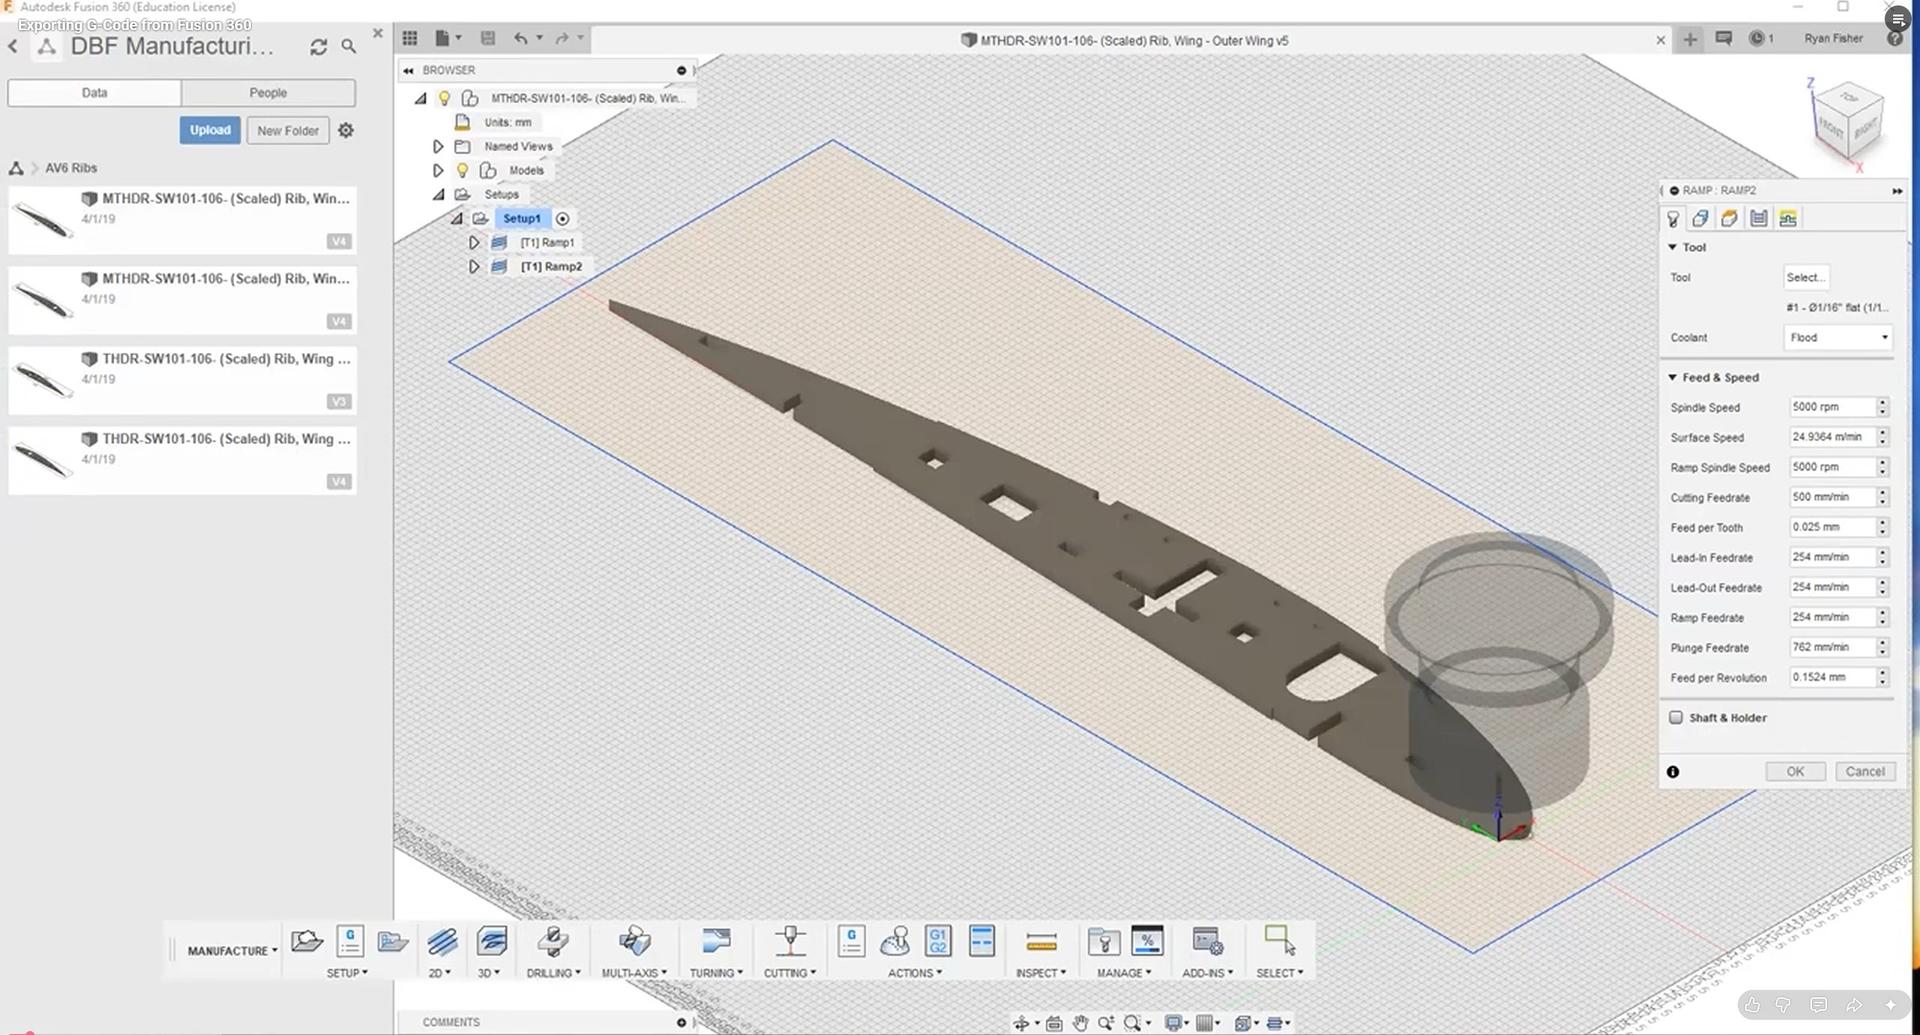Toggle visibility of the top document node

(x=444, y=98)
